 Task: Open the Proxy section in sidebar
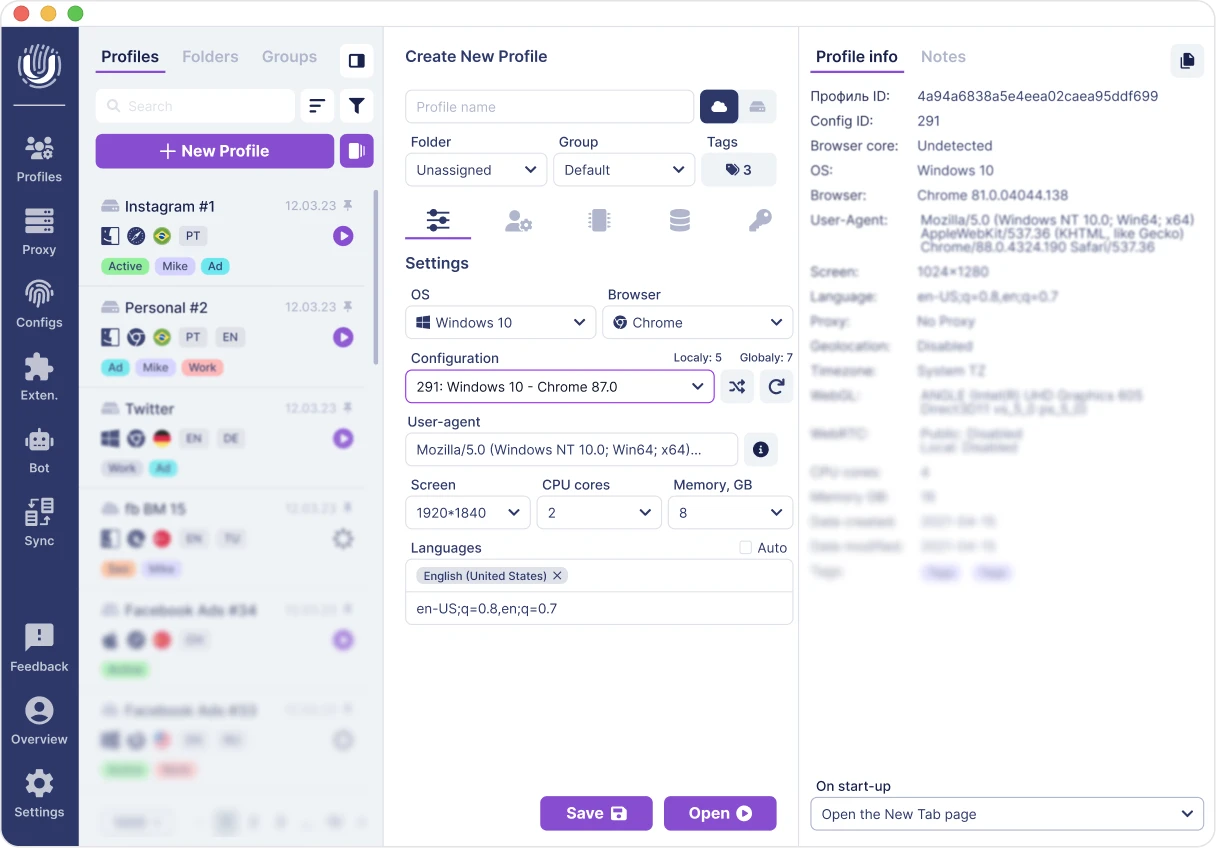[x=39, y=231]
